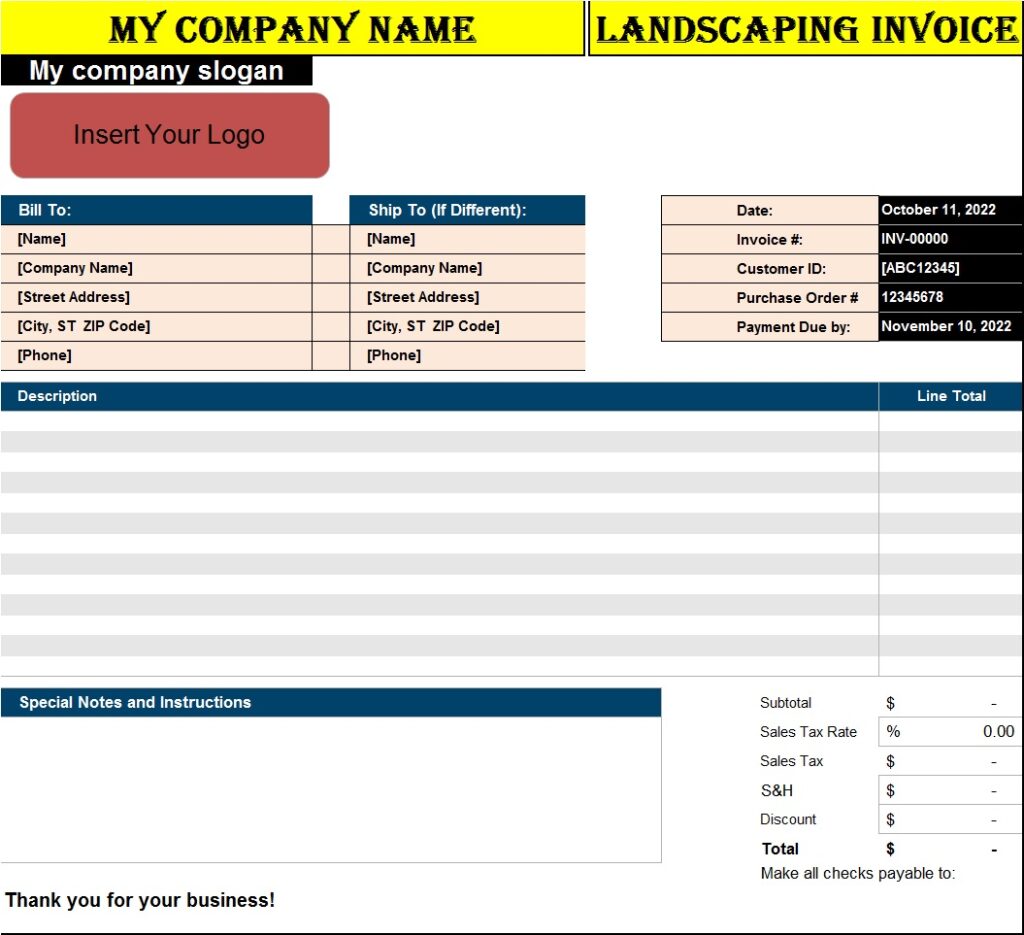Click the "S&H" label
The image size is (1024, 935).
[776, 791]
